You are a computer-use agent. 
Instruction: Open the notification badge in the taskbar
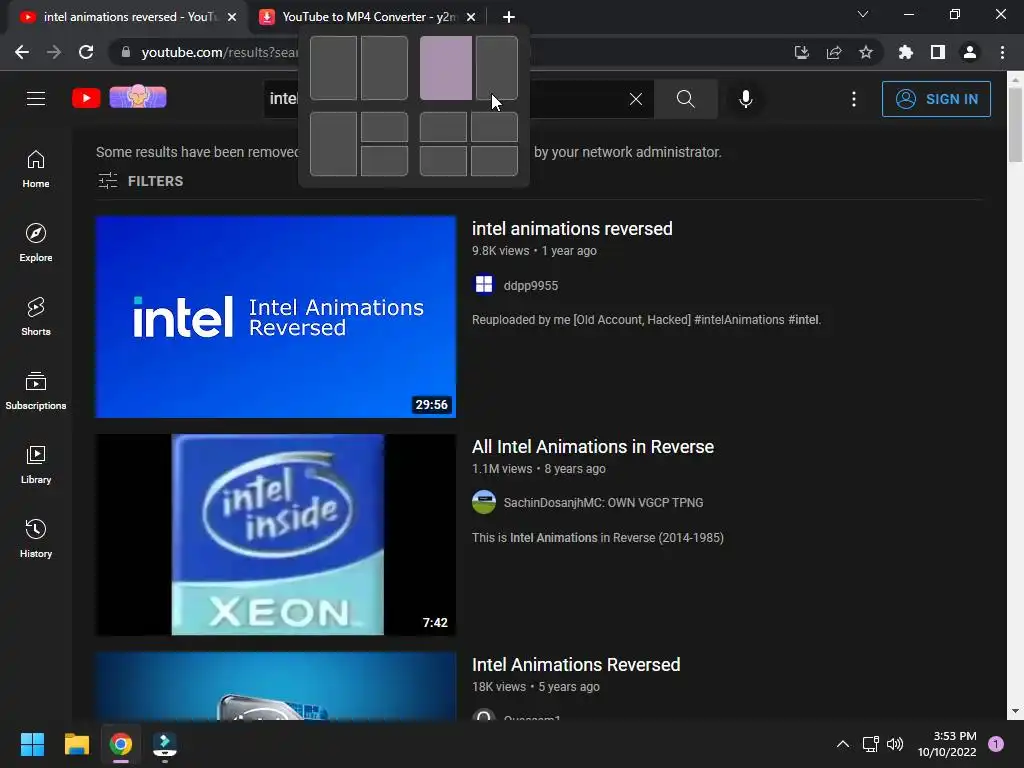(x=996, y=744)
